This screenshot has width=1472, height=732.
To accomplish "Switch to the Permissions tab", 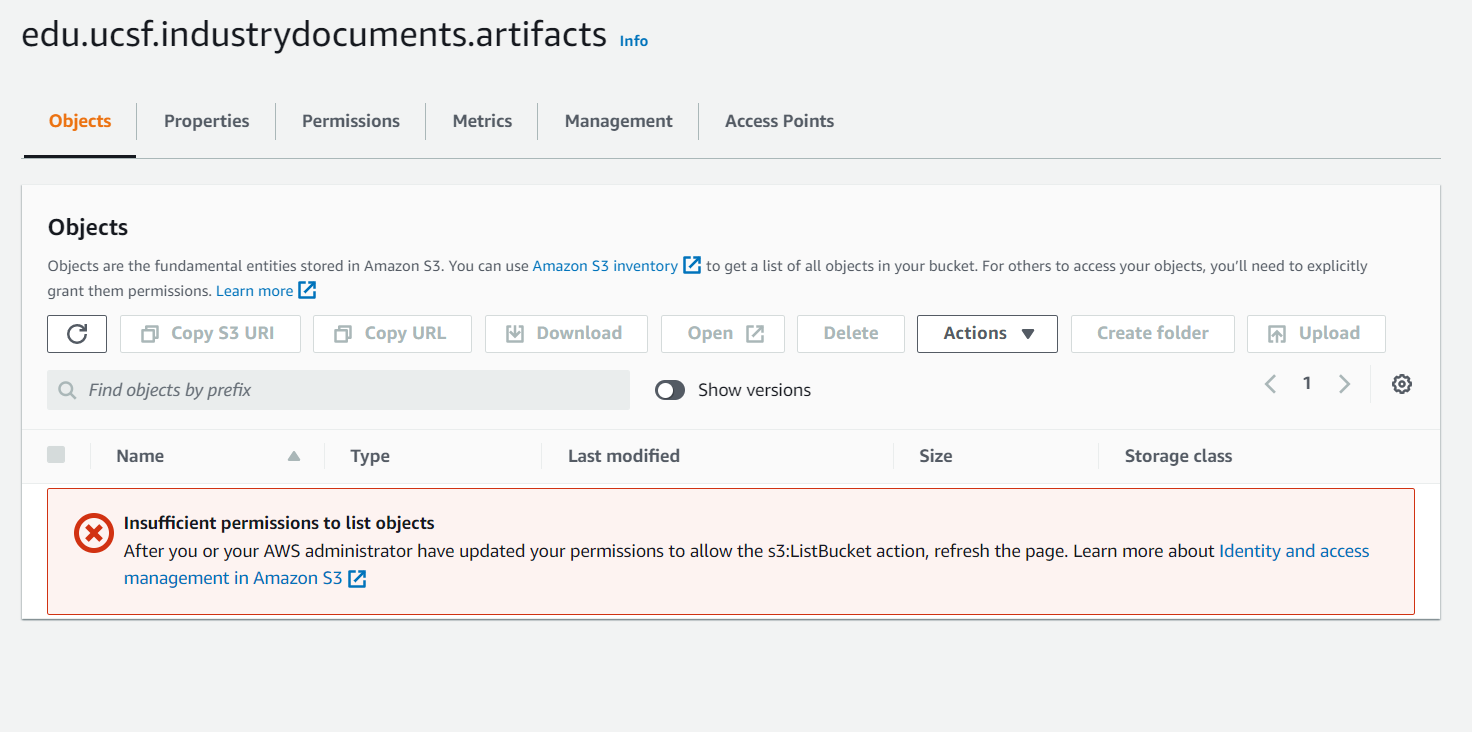I will pos(351,121).
